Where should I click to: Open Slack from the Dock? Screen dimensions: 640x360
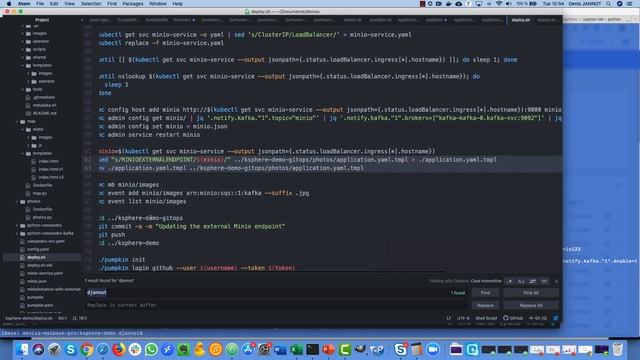pos(135,349)
